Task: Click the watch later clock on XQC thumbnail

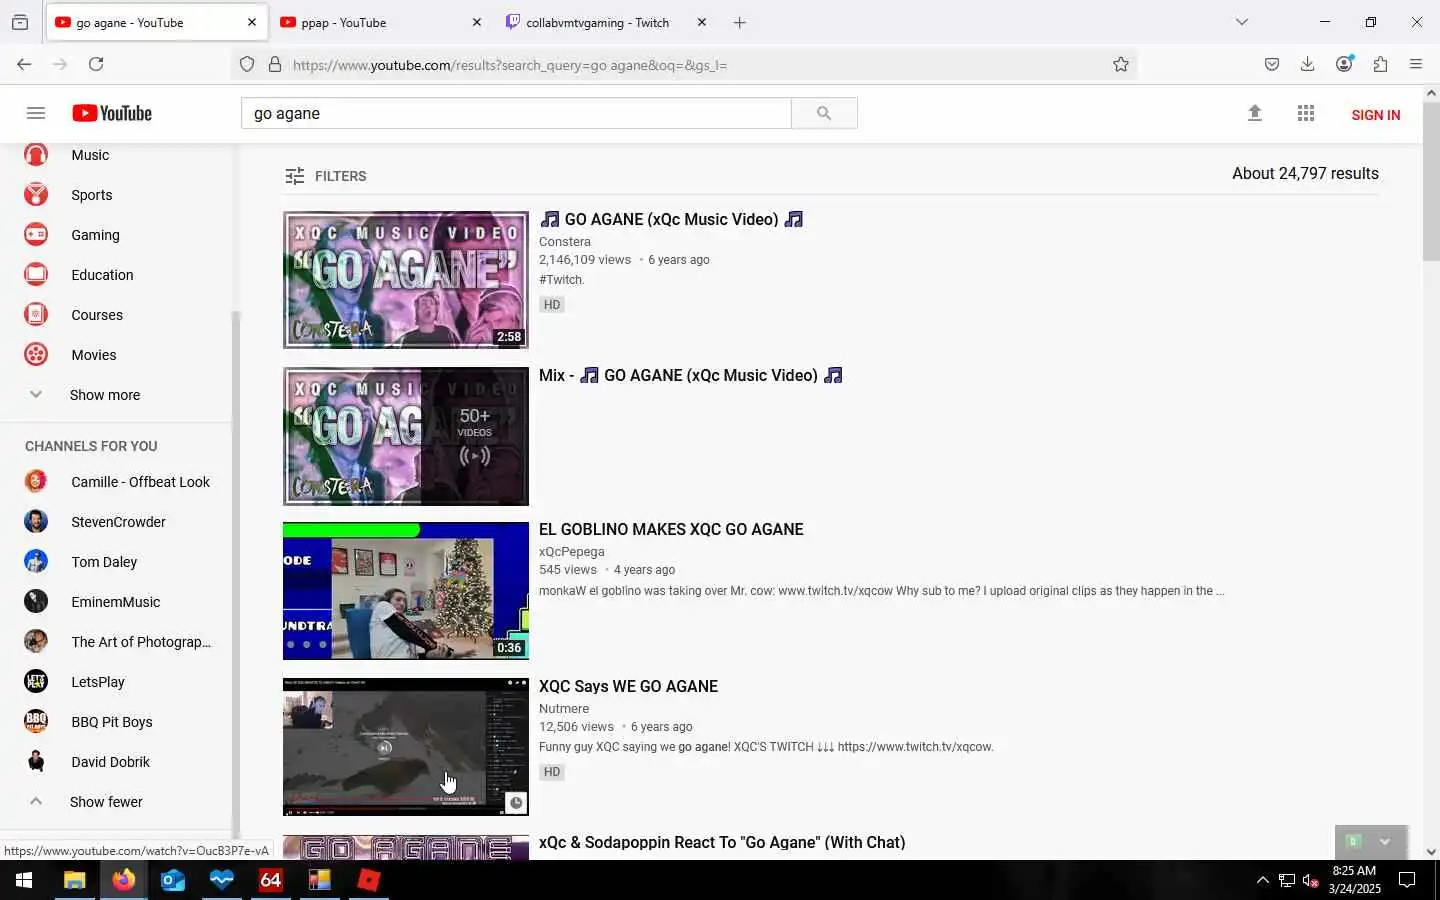Action: 516,803
